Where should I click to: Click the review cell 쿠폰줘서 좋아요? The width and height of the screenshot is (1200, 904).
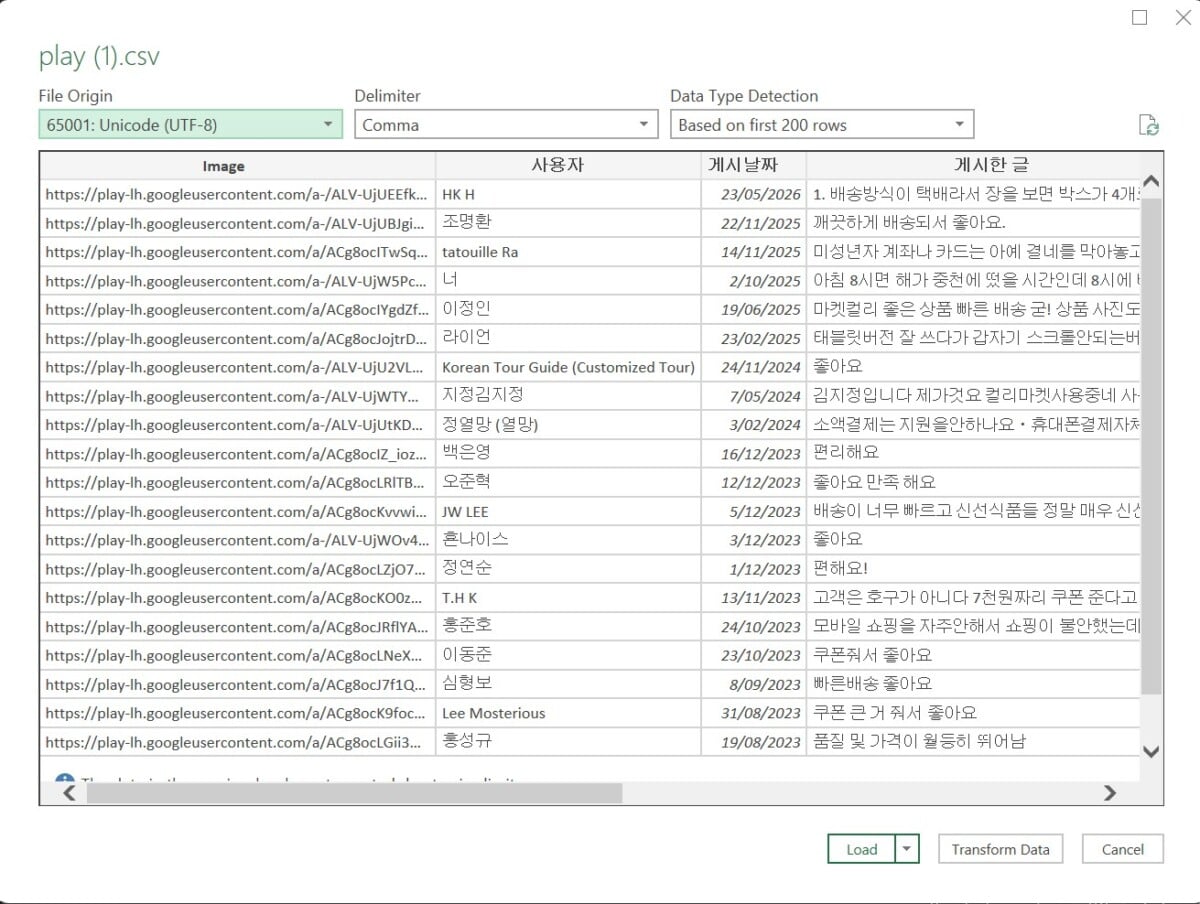click(x=973, y=656)
